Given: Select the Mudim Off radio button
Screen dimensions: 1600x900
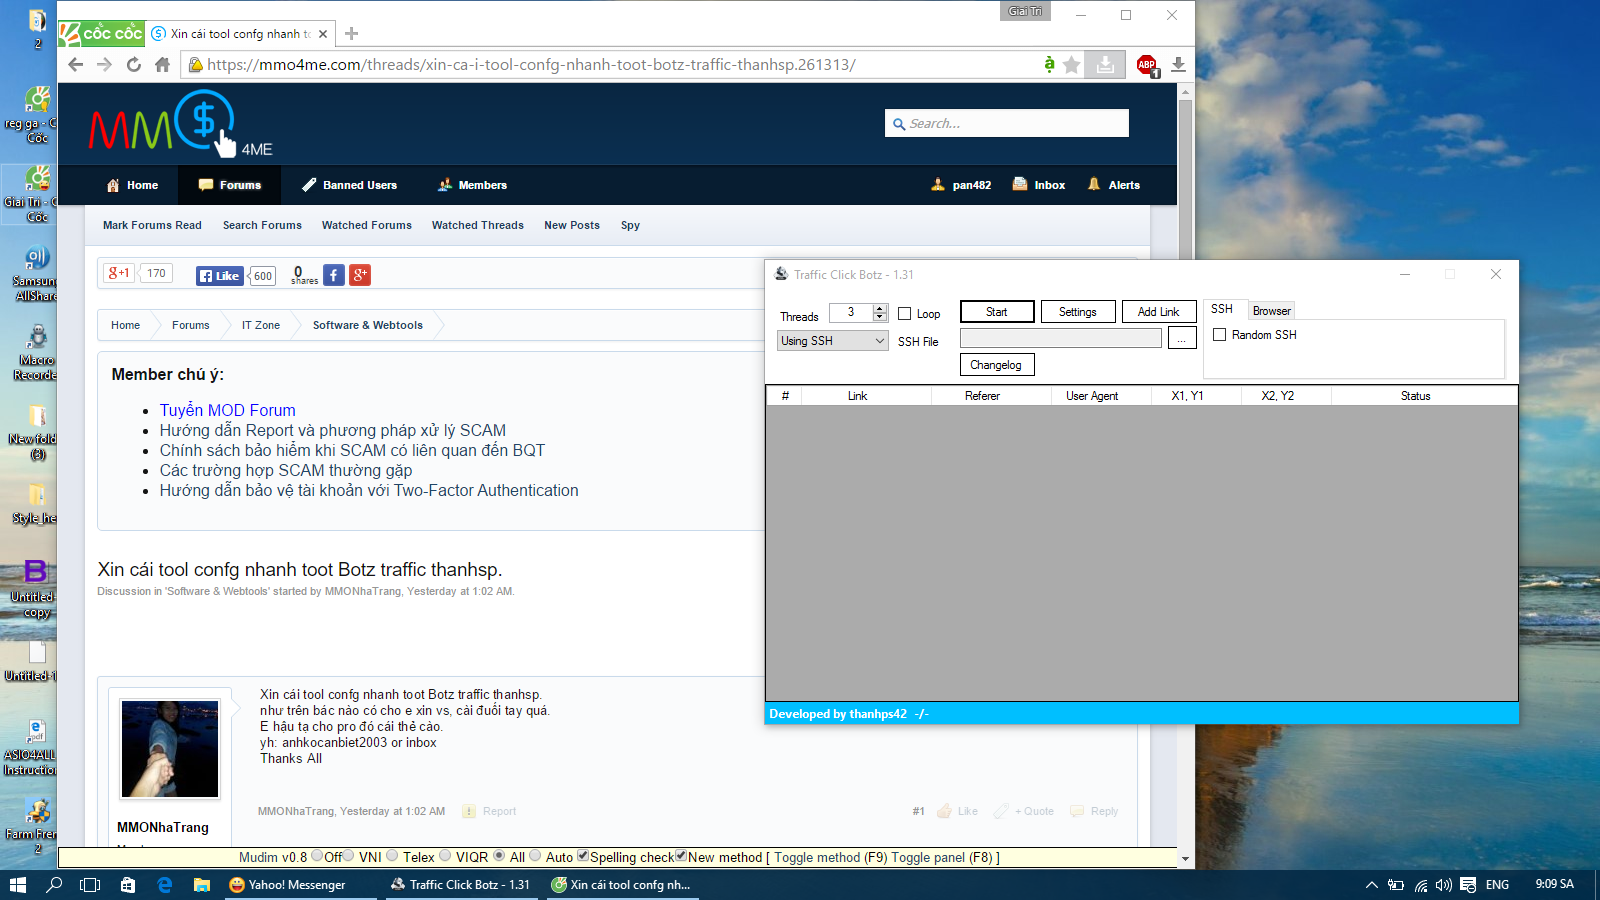Looking at the screenshot, I should [x=317, y=856].
